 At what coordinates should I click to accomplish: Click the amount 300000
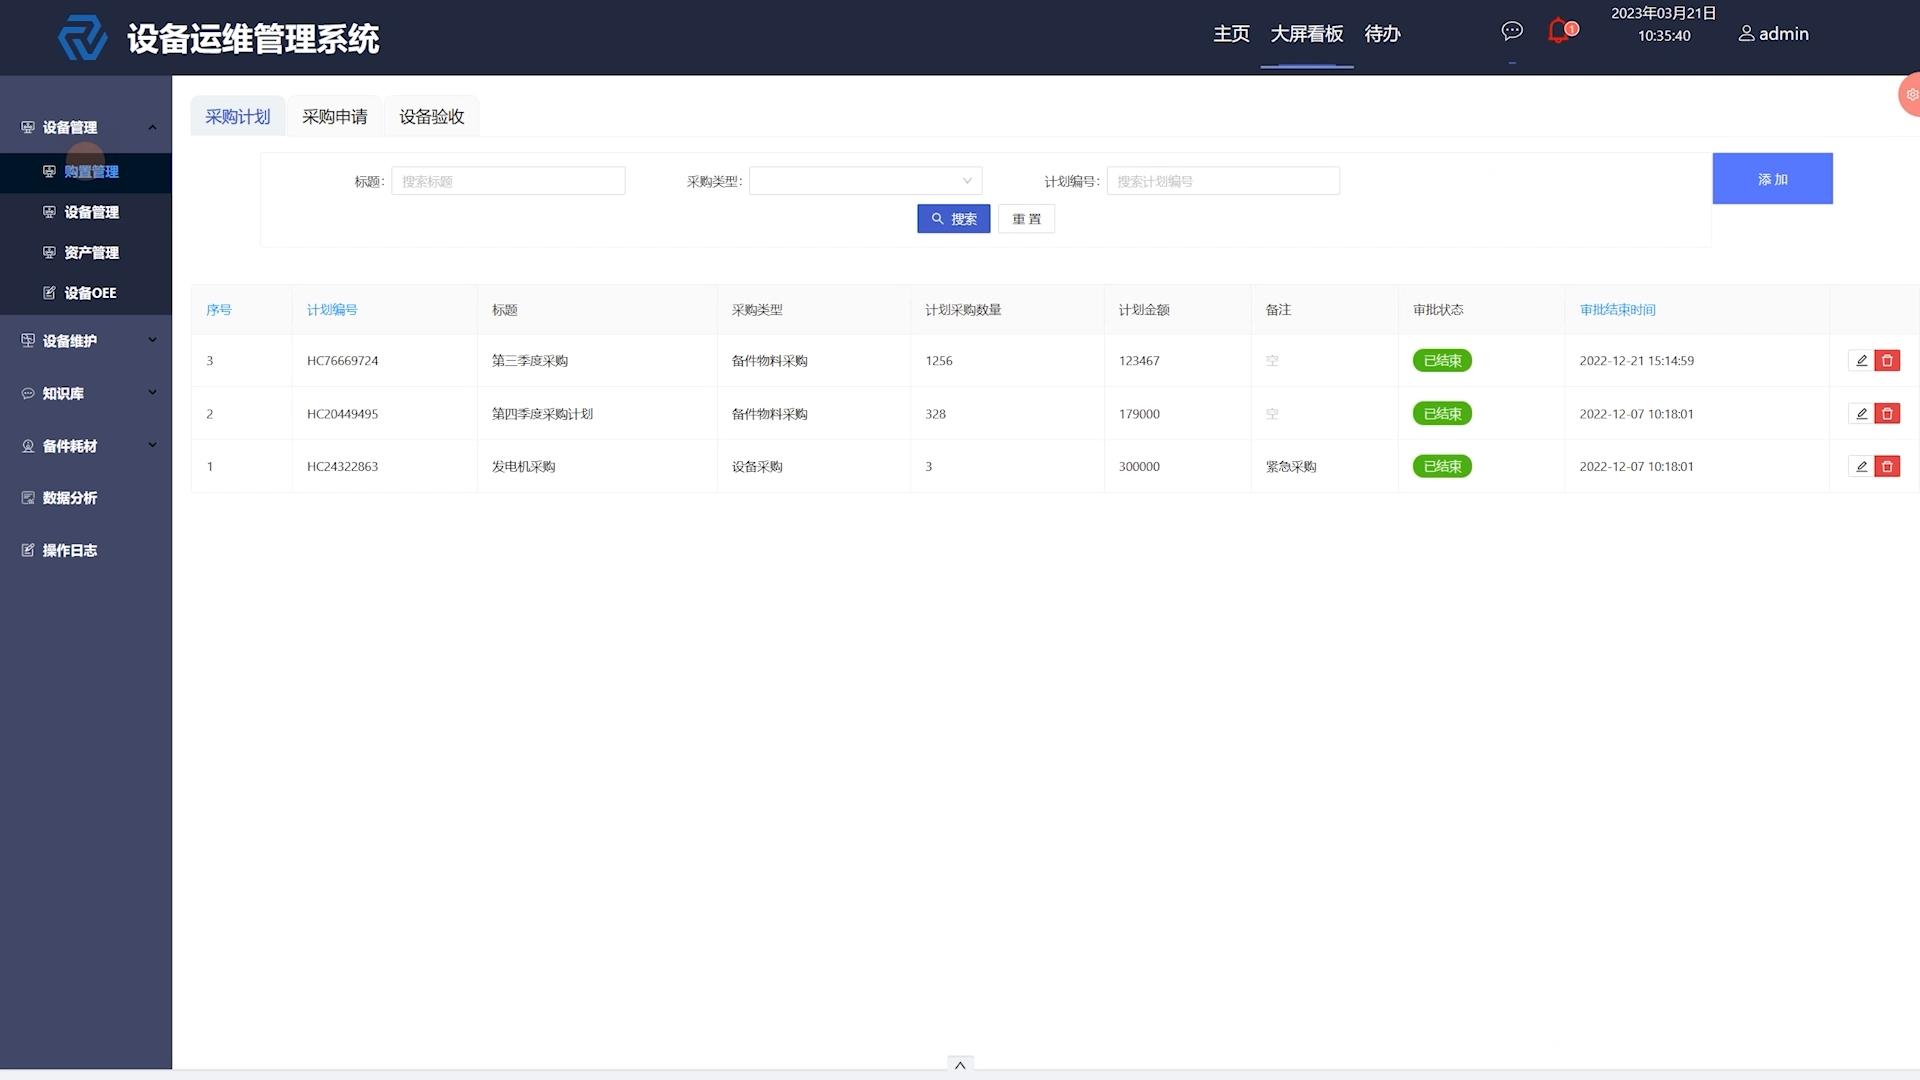1139,467
